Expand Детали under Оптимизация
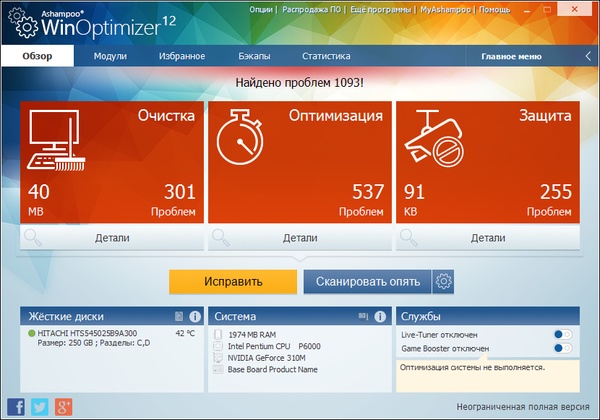The image size is (600, 420). 299,238
